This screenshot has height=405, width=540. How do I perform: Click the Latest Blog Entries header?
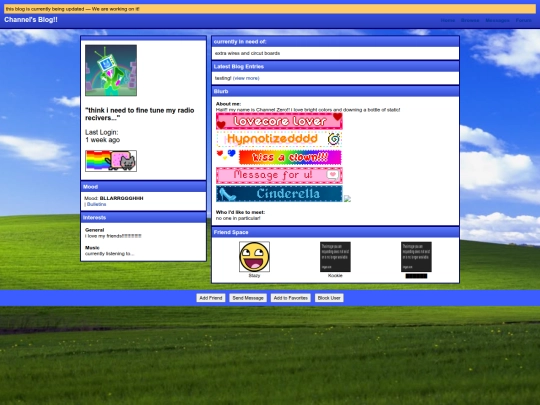(335, 66)
